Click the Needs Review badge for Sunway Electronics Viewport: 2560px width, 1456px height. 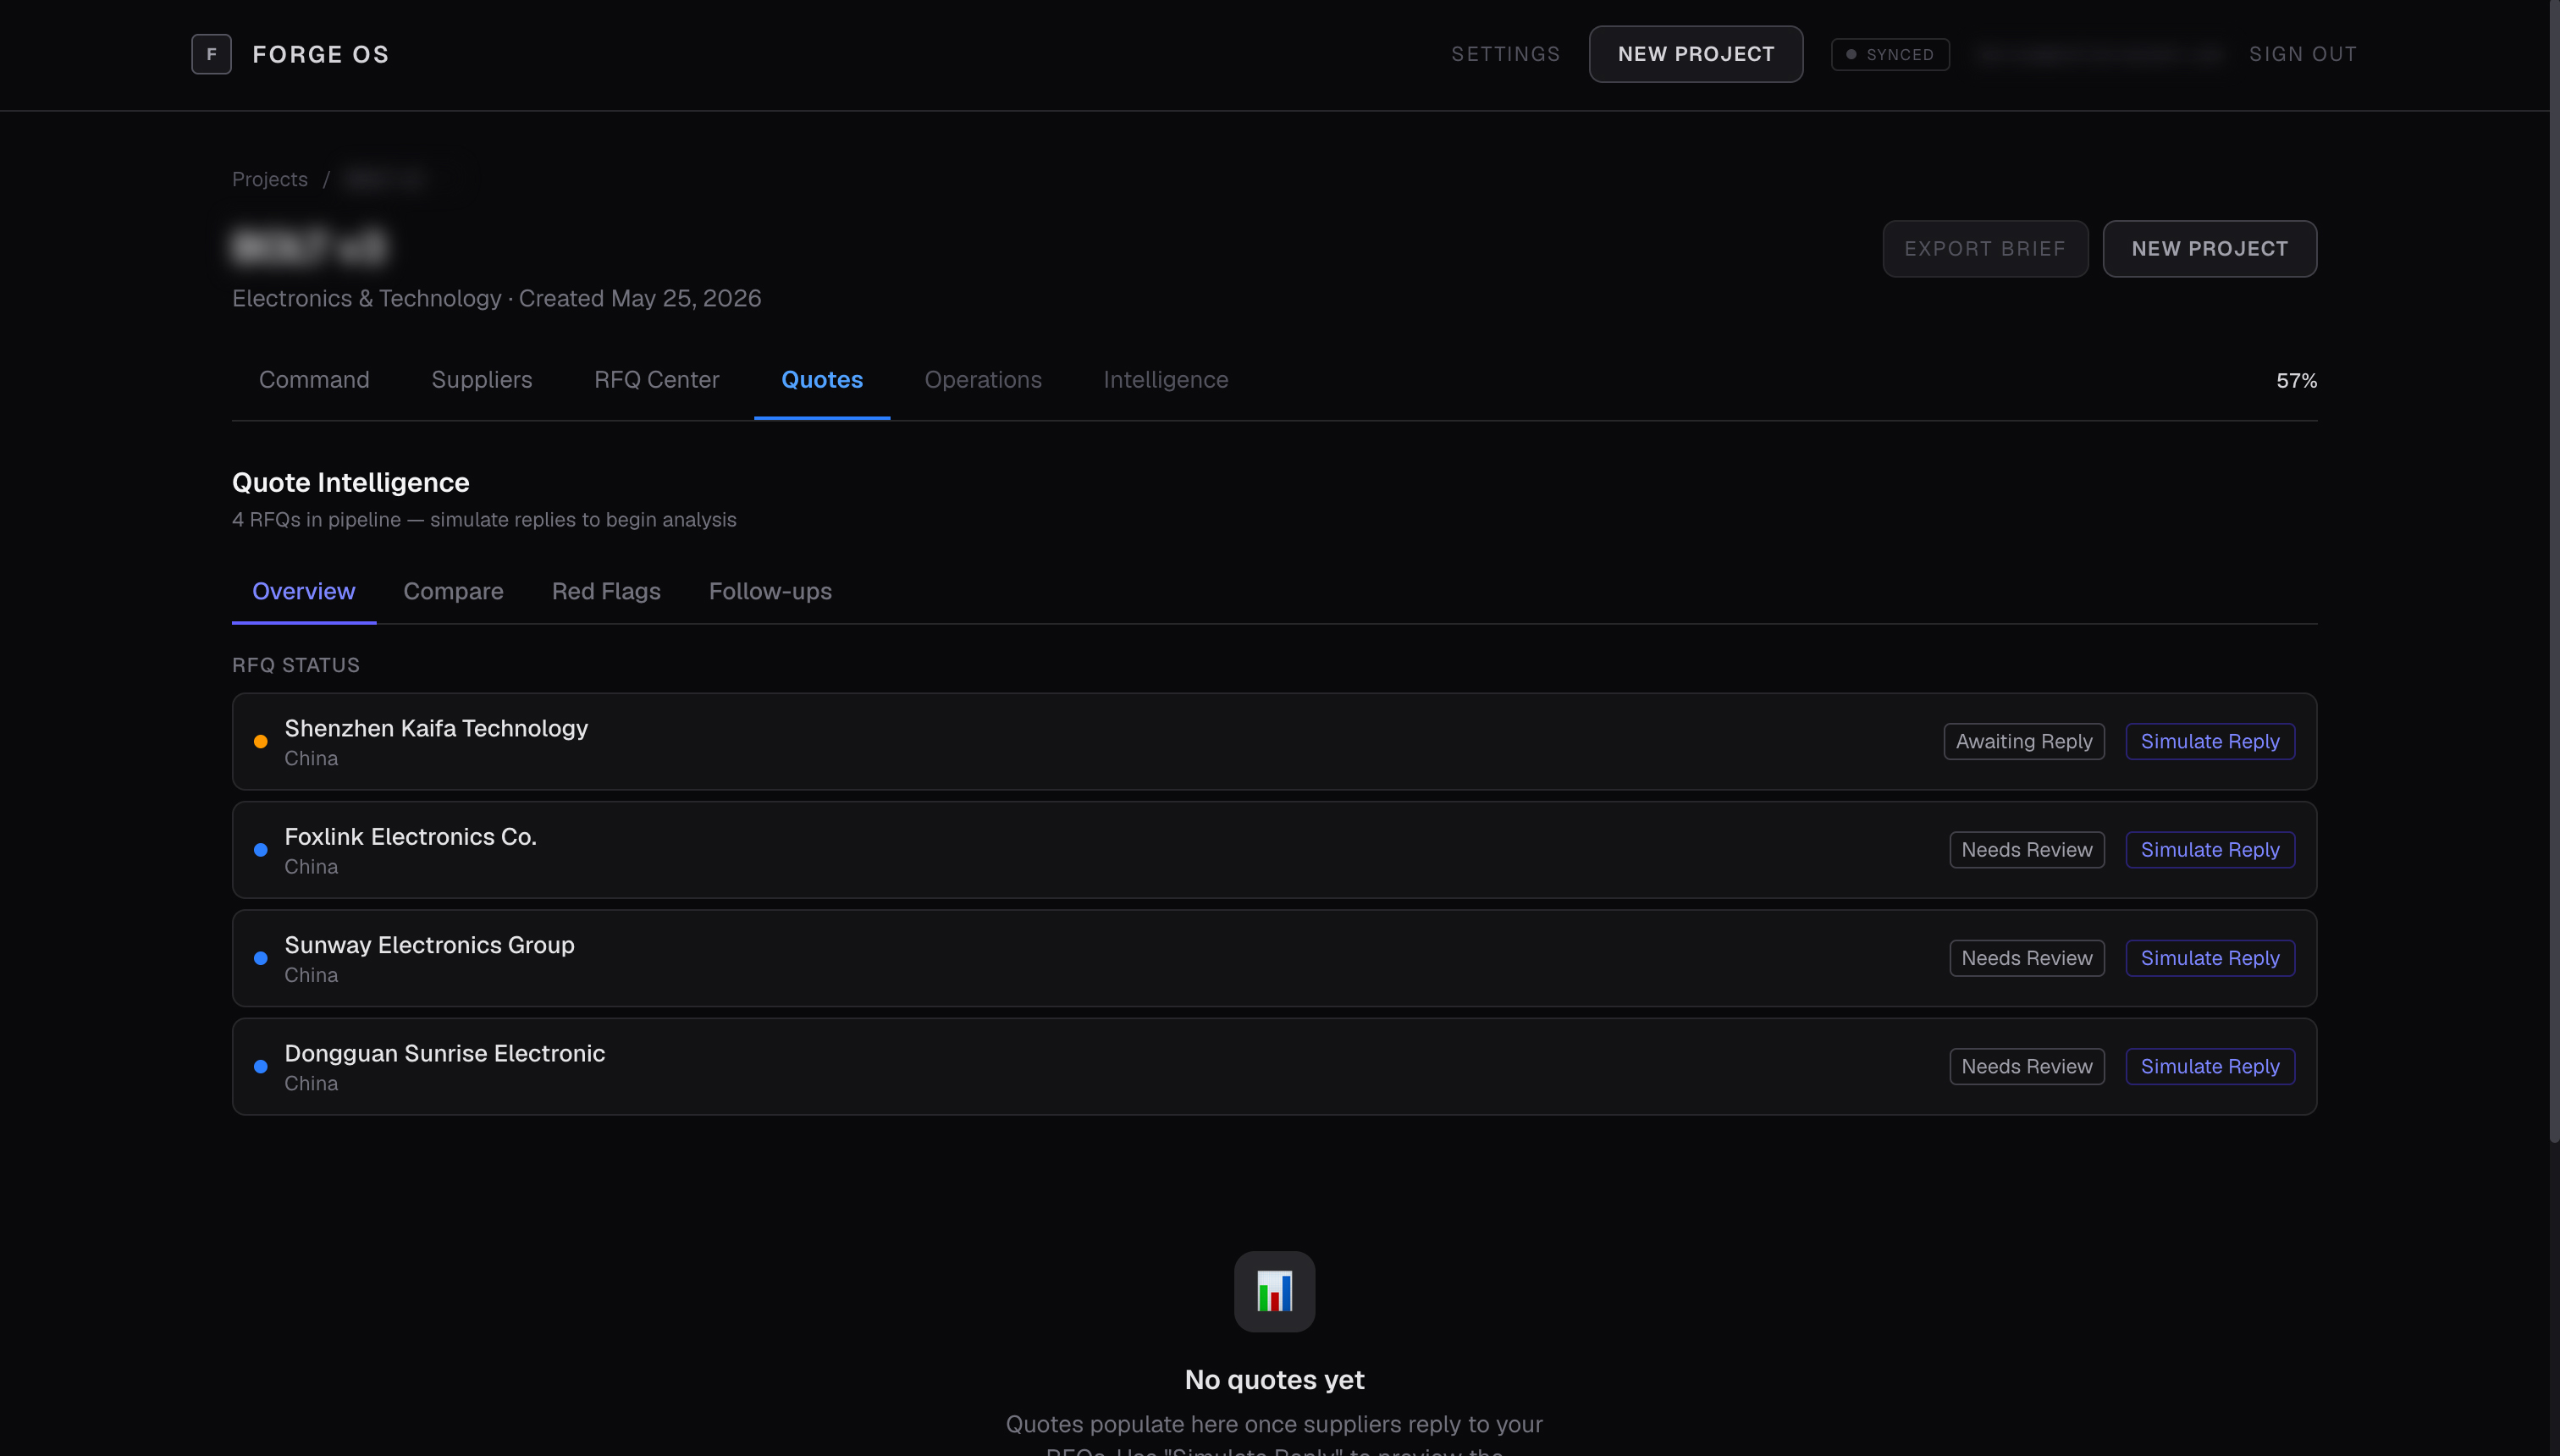point(2027,958)
